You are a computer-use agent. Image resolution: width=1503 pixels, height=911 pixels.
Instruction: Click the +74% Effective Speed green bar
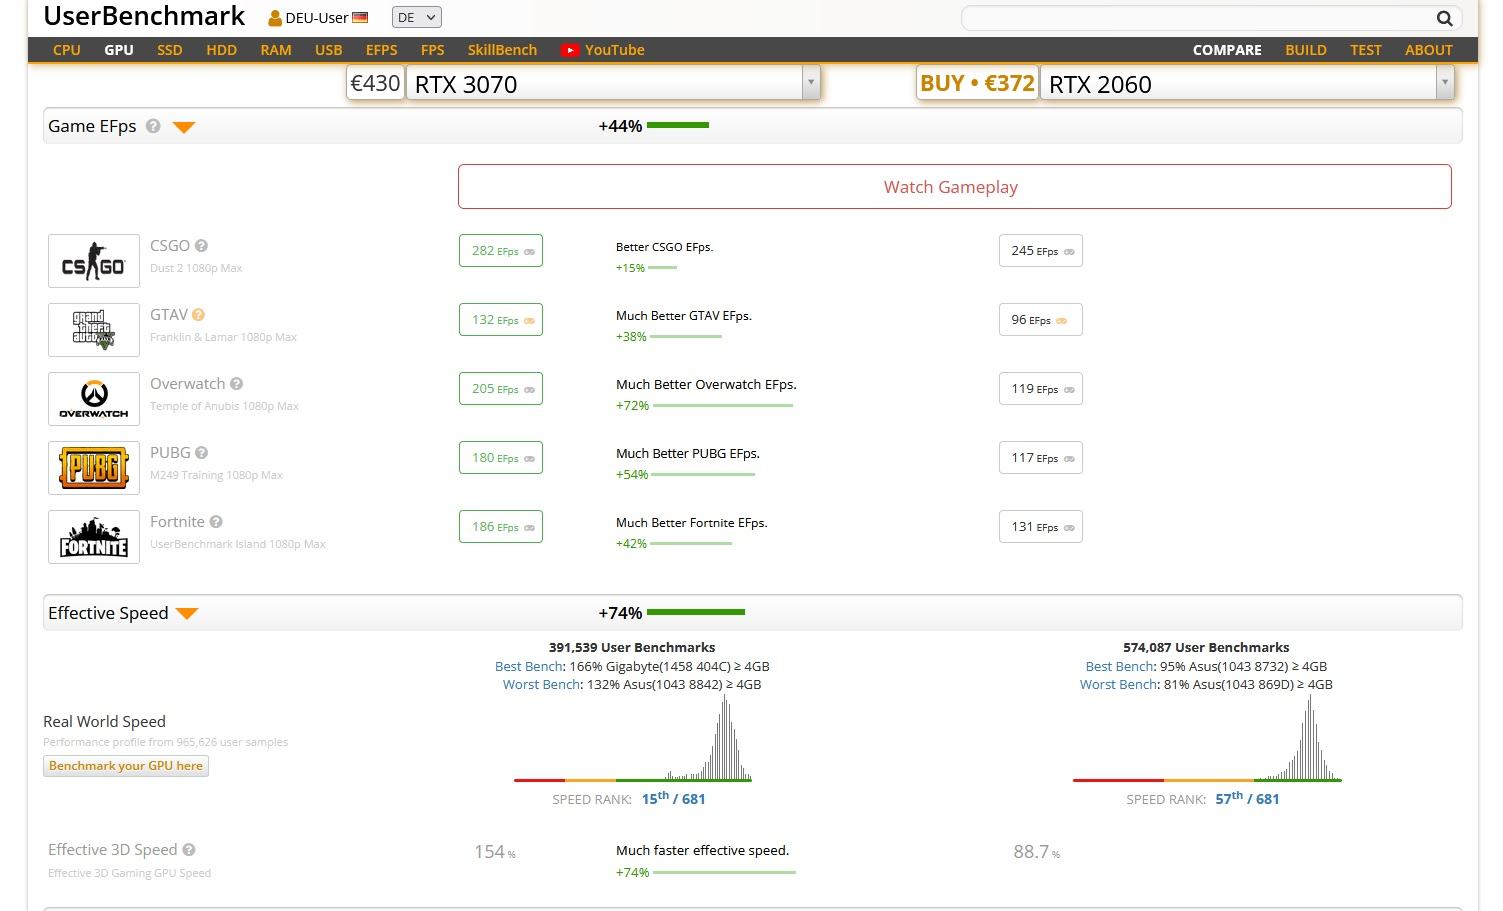696,612
